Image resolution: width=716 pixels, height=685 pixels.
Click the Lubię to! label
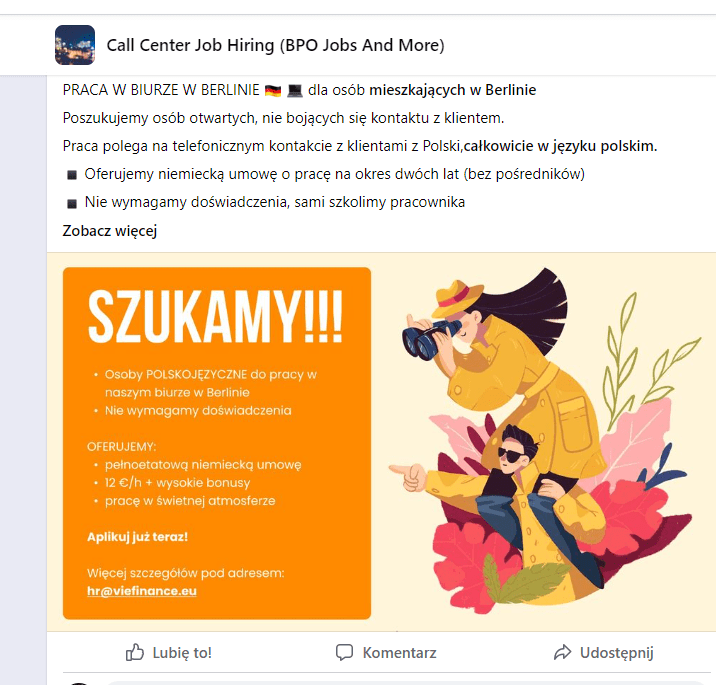tap(182, 653)
